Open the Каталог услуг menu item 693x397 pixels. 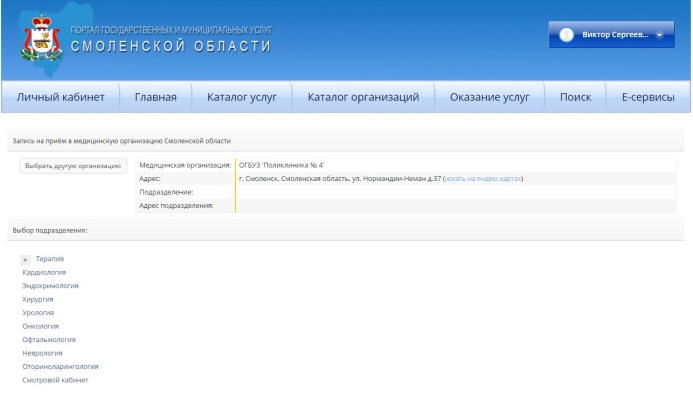(242, 97)
